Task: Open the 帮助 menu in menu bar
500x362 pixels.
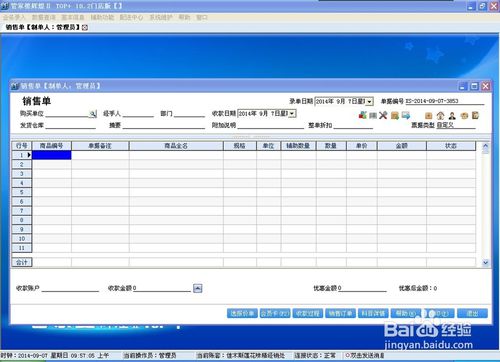Action: [x=184, y=17]
